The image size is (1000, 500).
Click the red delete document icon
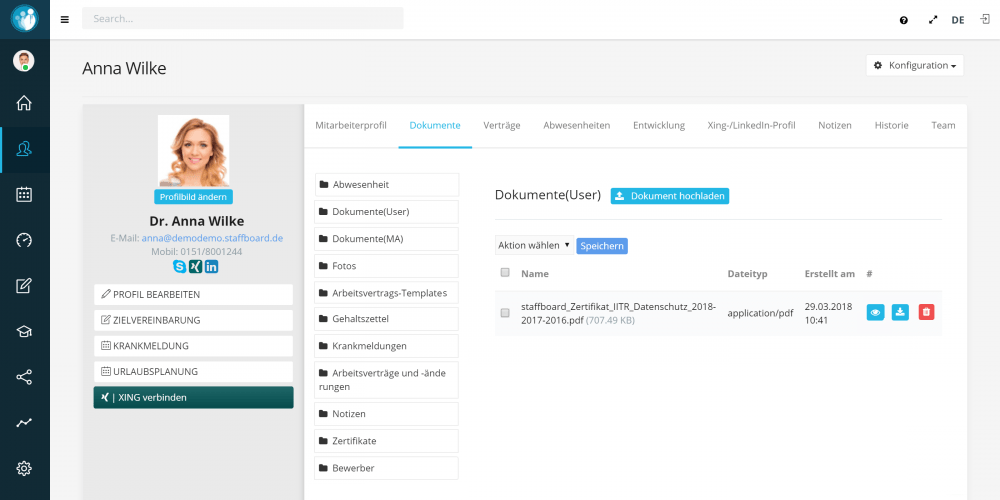click(926, 312)
